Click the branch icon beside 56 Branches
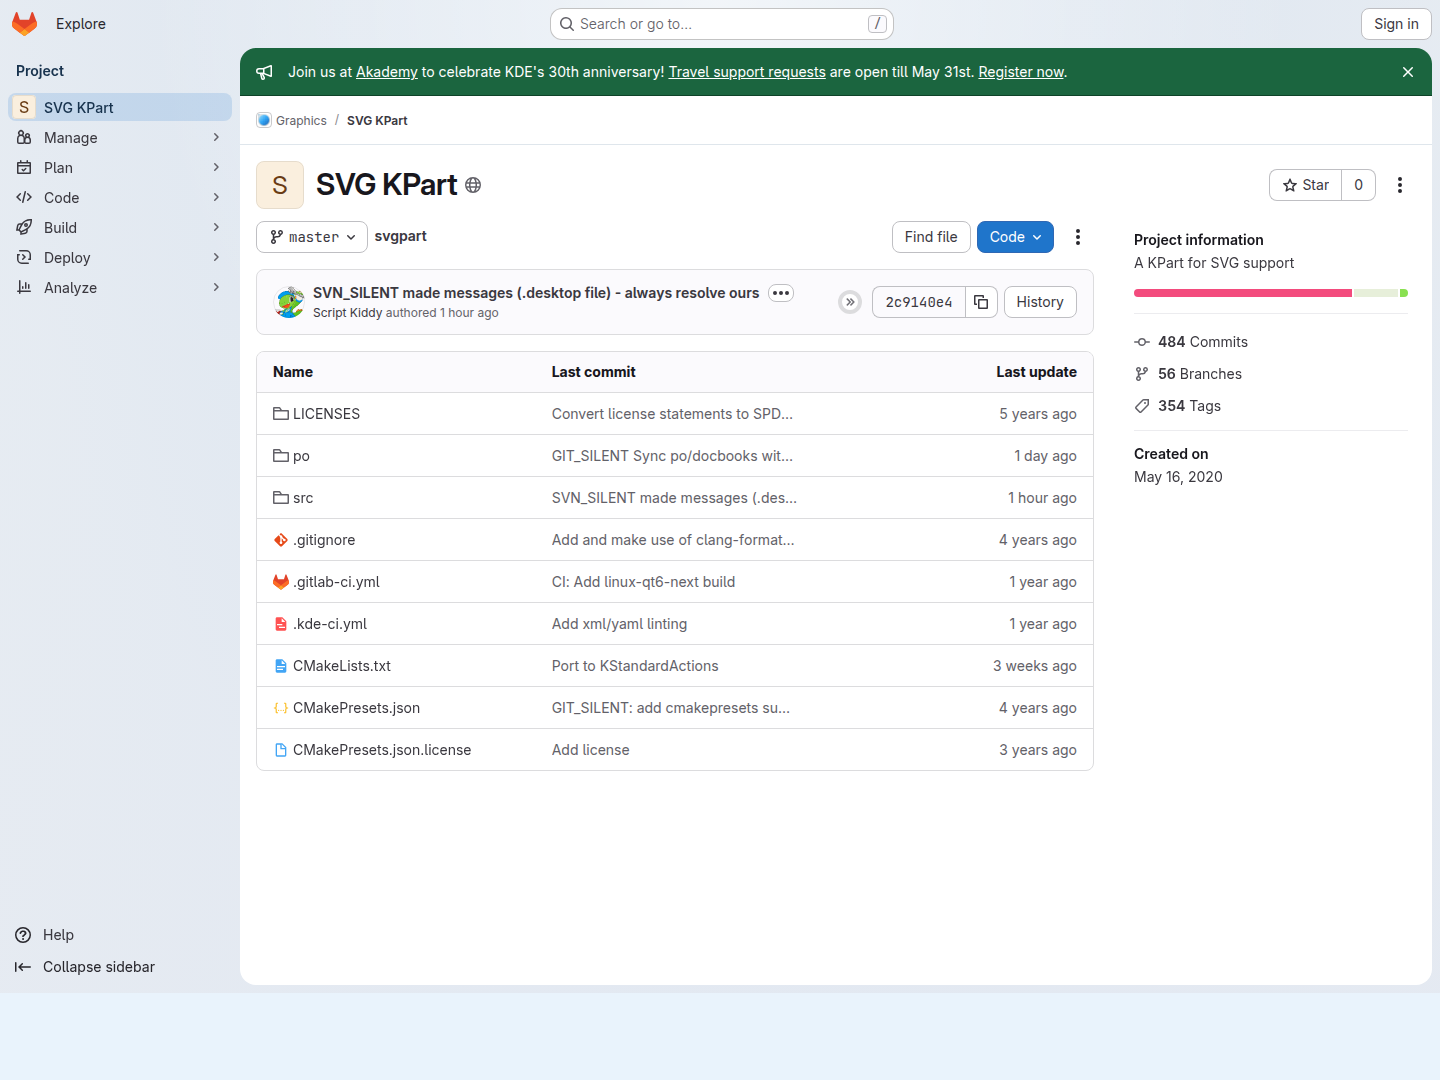1440x1080 pixels. [1142, 374]
